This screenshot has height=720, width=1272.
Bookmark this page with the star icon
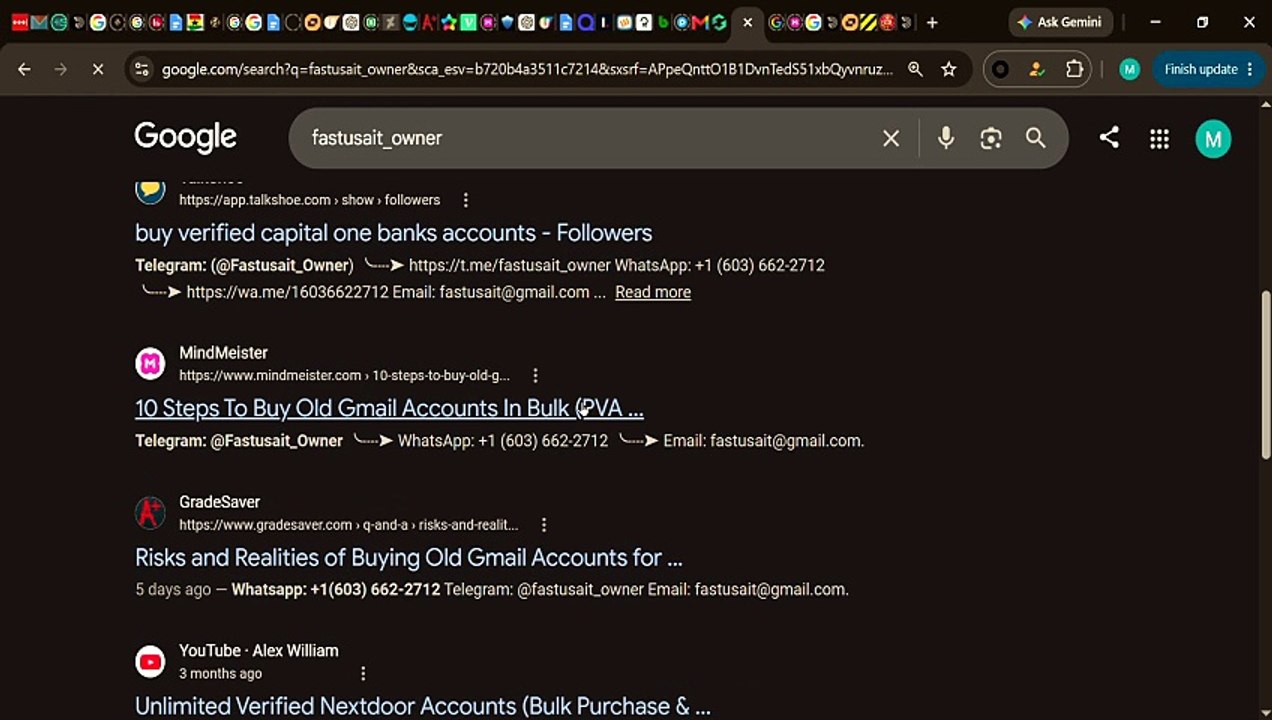[x=949, y=69]
